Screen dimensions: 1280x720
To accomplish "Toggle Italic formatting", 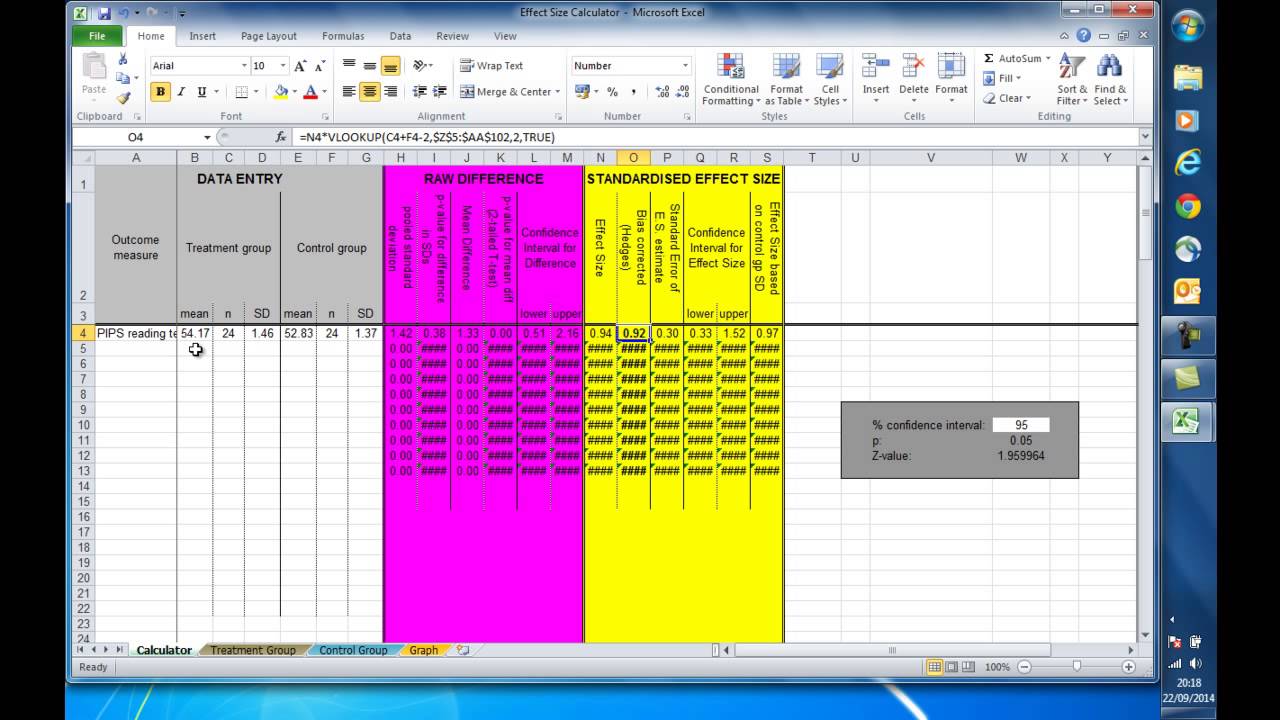I will click(x=181, y=92).
